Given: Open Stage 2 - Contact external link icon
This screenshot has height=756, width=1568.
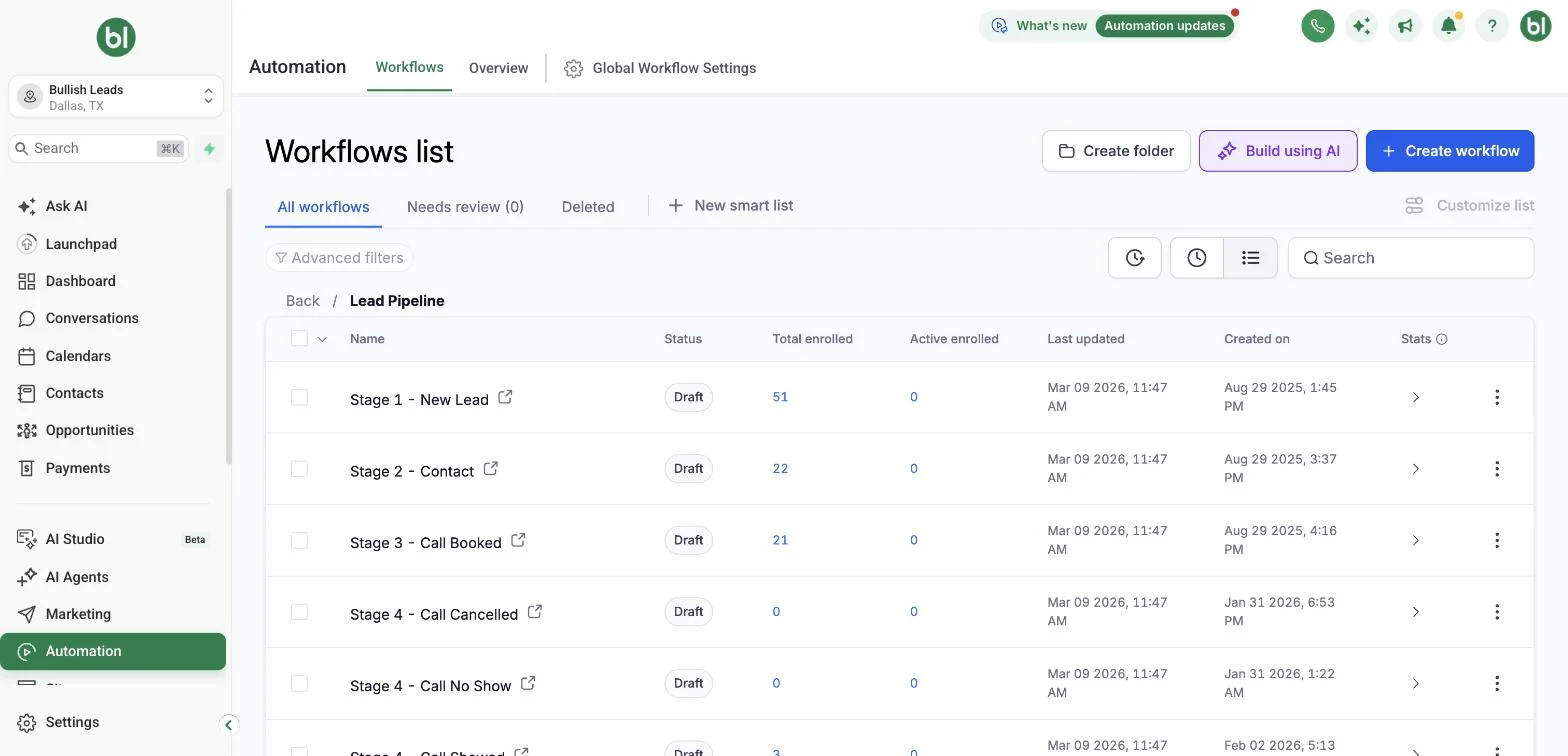Looking at the screenshot, I should [490, 468].
